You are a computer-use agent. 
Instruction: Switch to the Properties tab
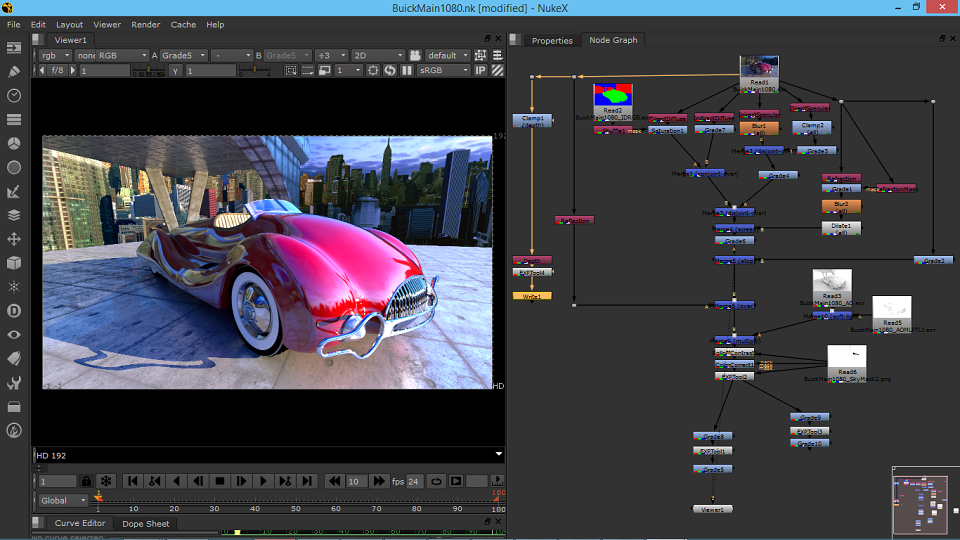[x=552, y=40]
